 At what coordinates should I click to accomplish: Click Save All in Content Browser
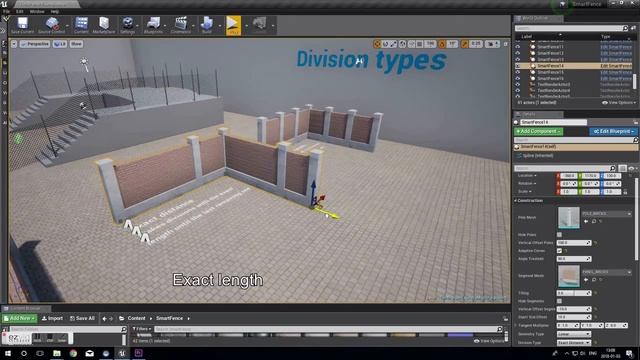pos(82,318)
